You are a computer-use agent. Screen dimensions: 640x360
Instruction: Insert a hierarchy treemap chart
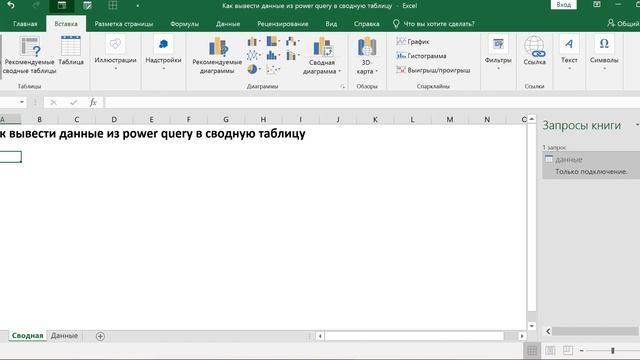273,42
